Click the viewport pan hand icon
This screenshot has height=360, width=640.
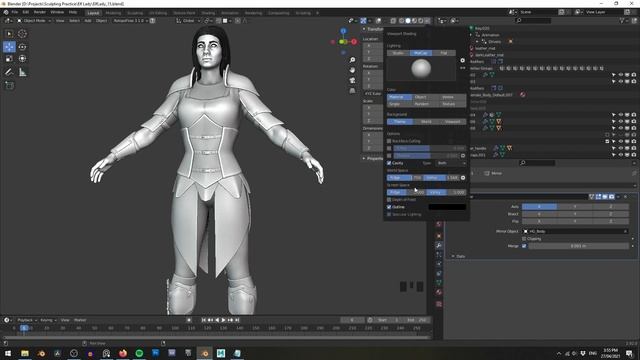click(x=352, y=70)
